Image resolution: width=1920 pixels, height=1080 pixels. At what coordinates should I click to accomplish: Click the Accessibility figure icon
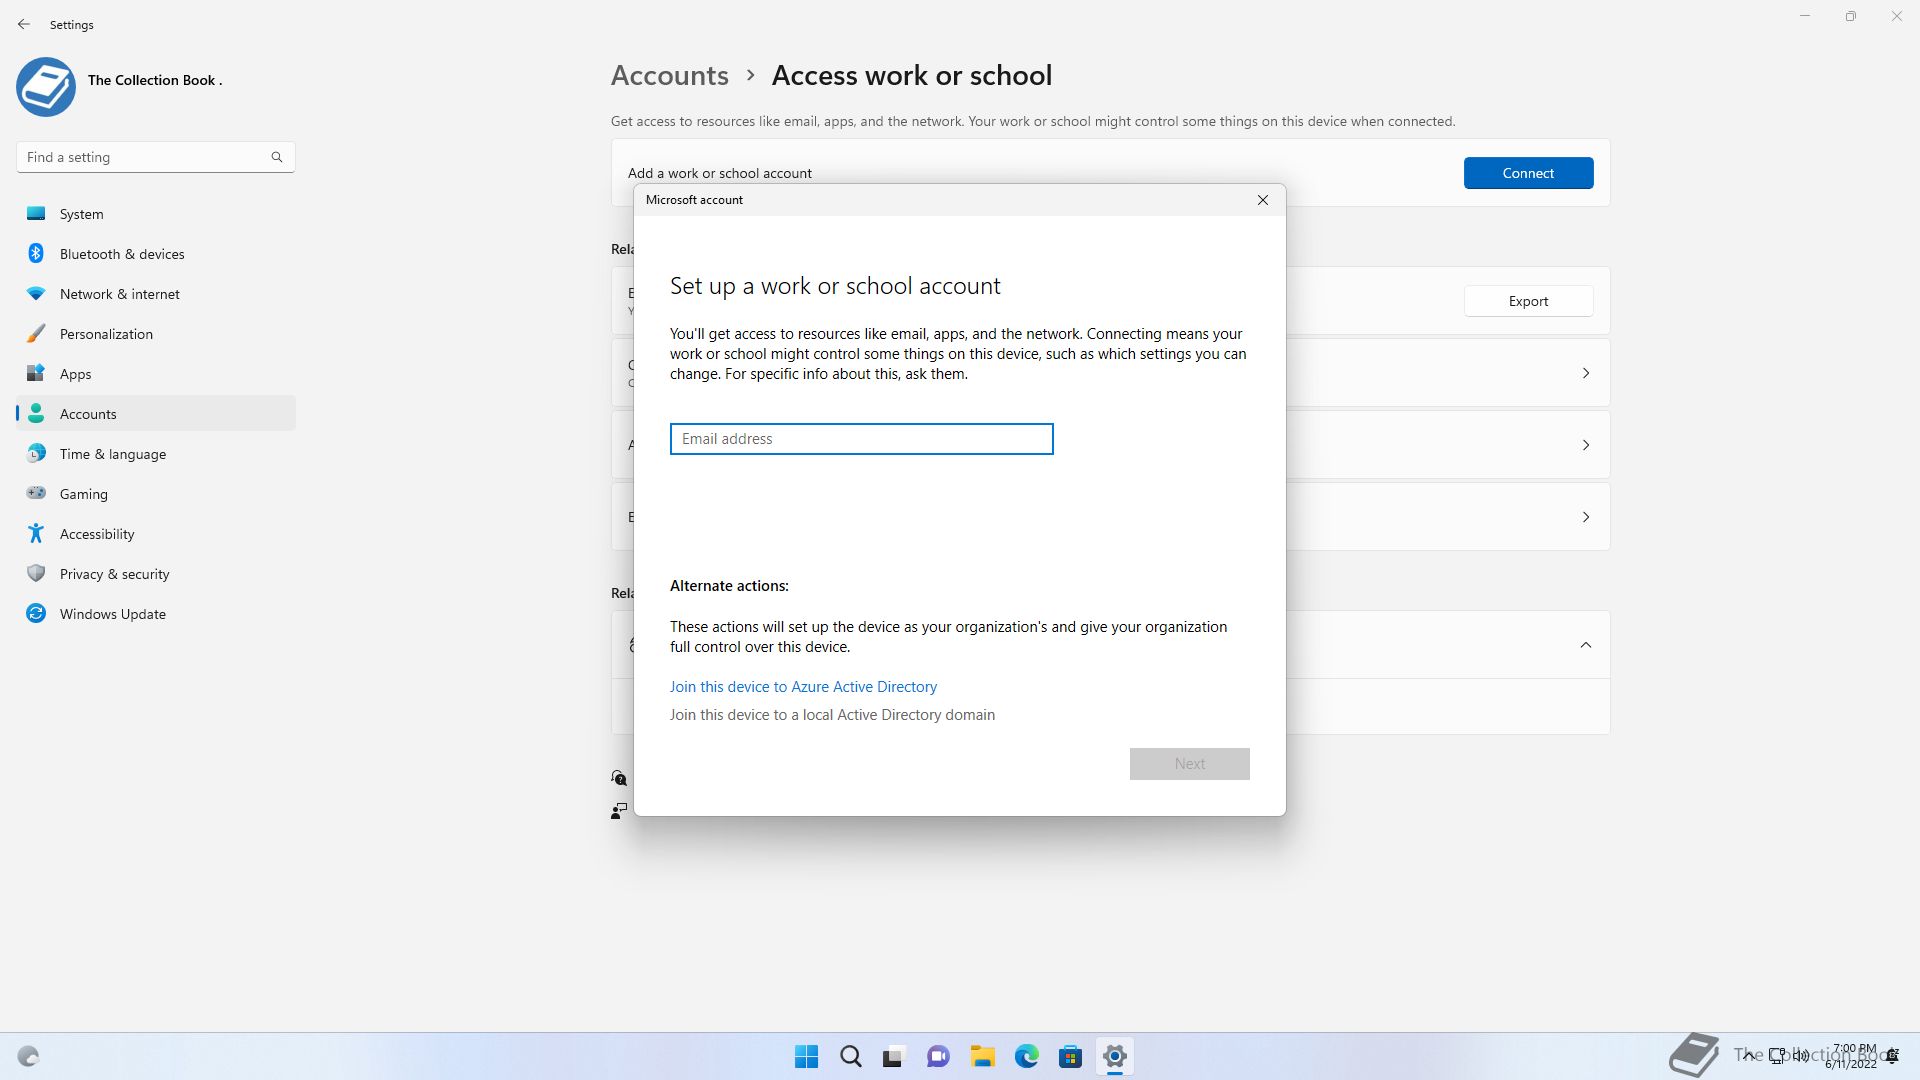click(36, 534)
